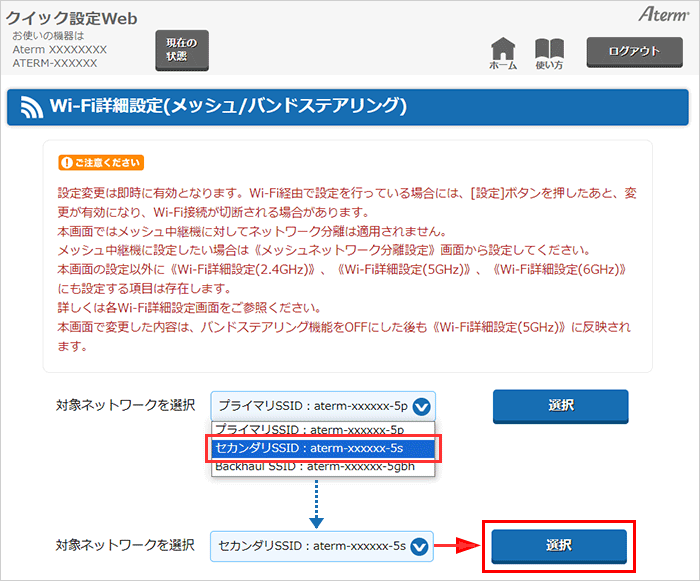Open the 使い方 book icon
This screenshot has height=581, width=700.
[x=549, y=51]
